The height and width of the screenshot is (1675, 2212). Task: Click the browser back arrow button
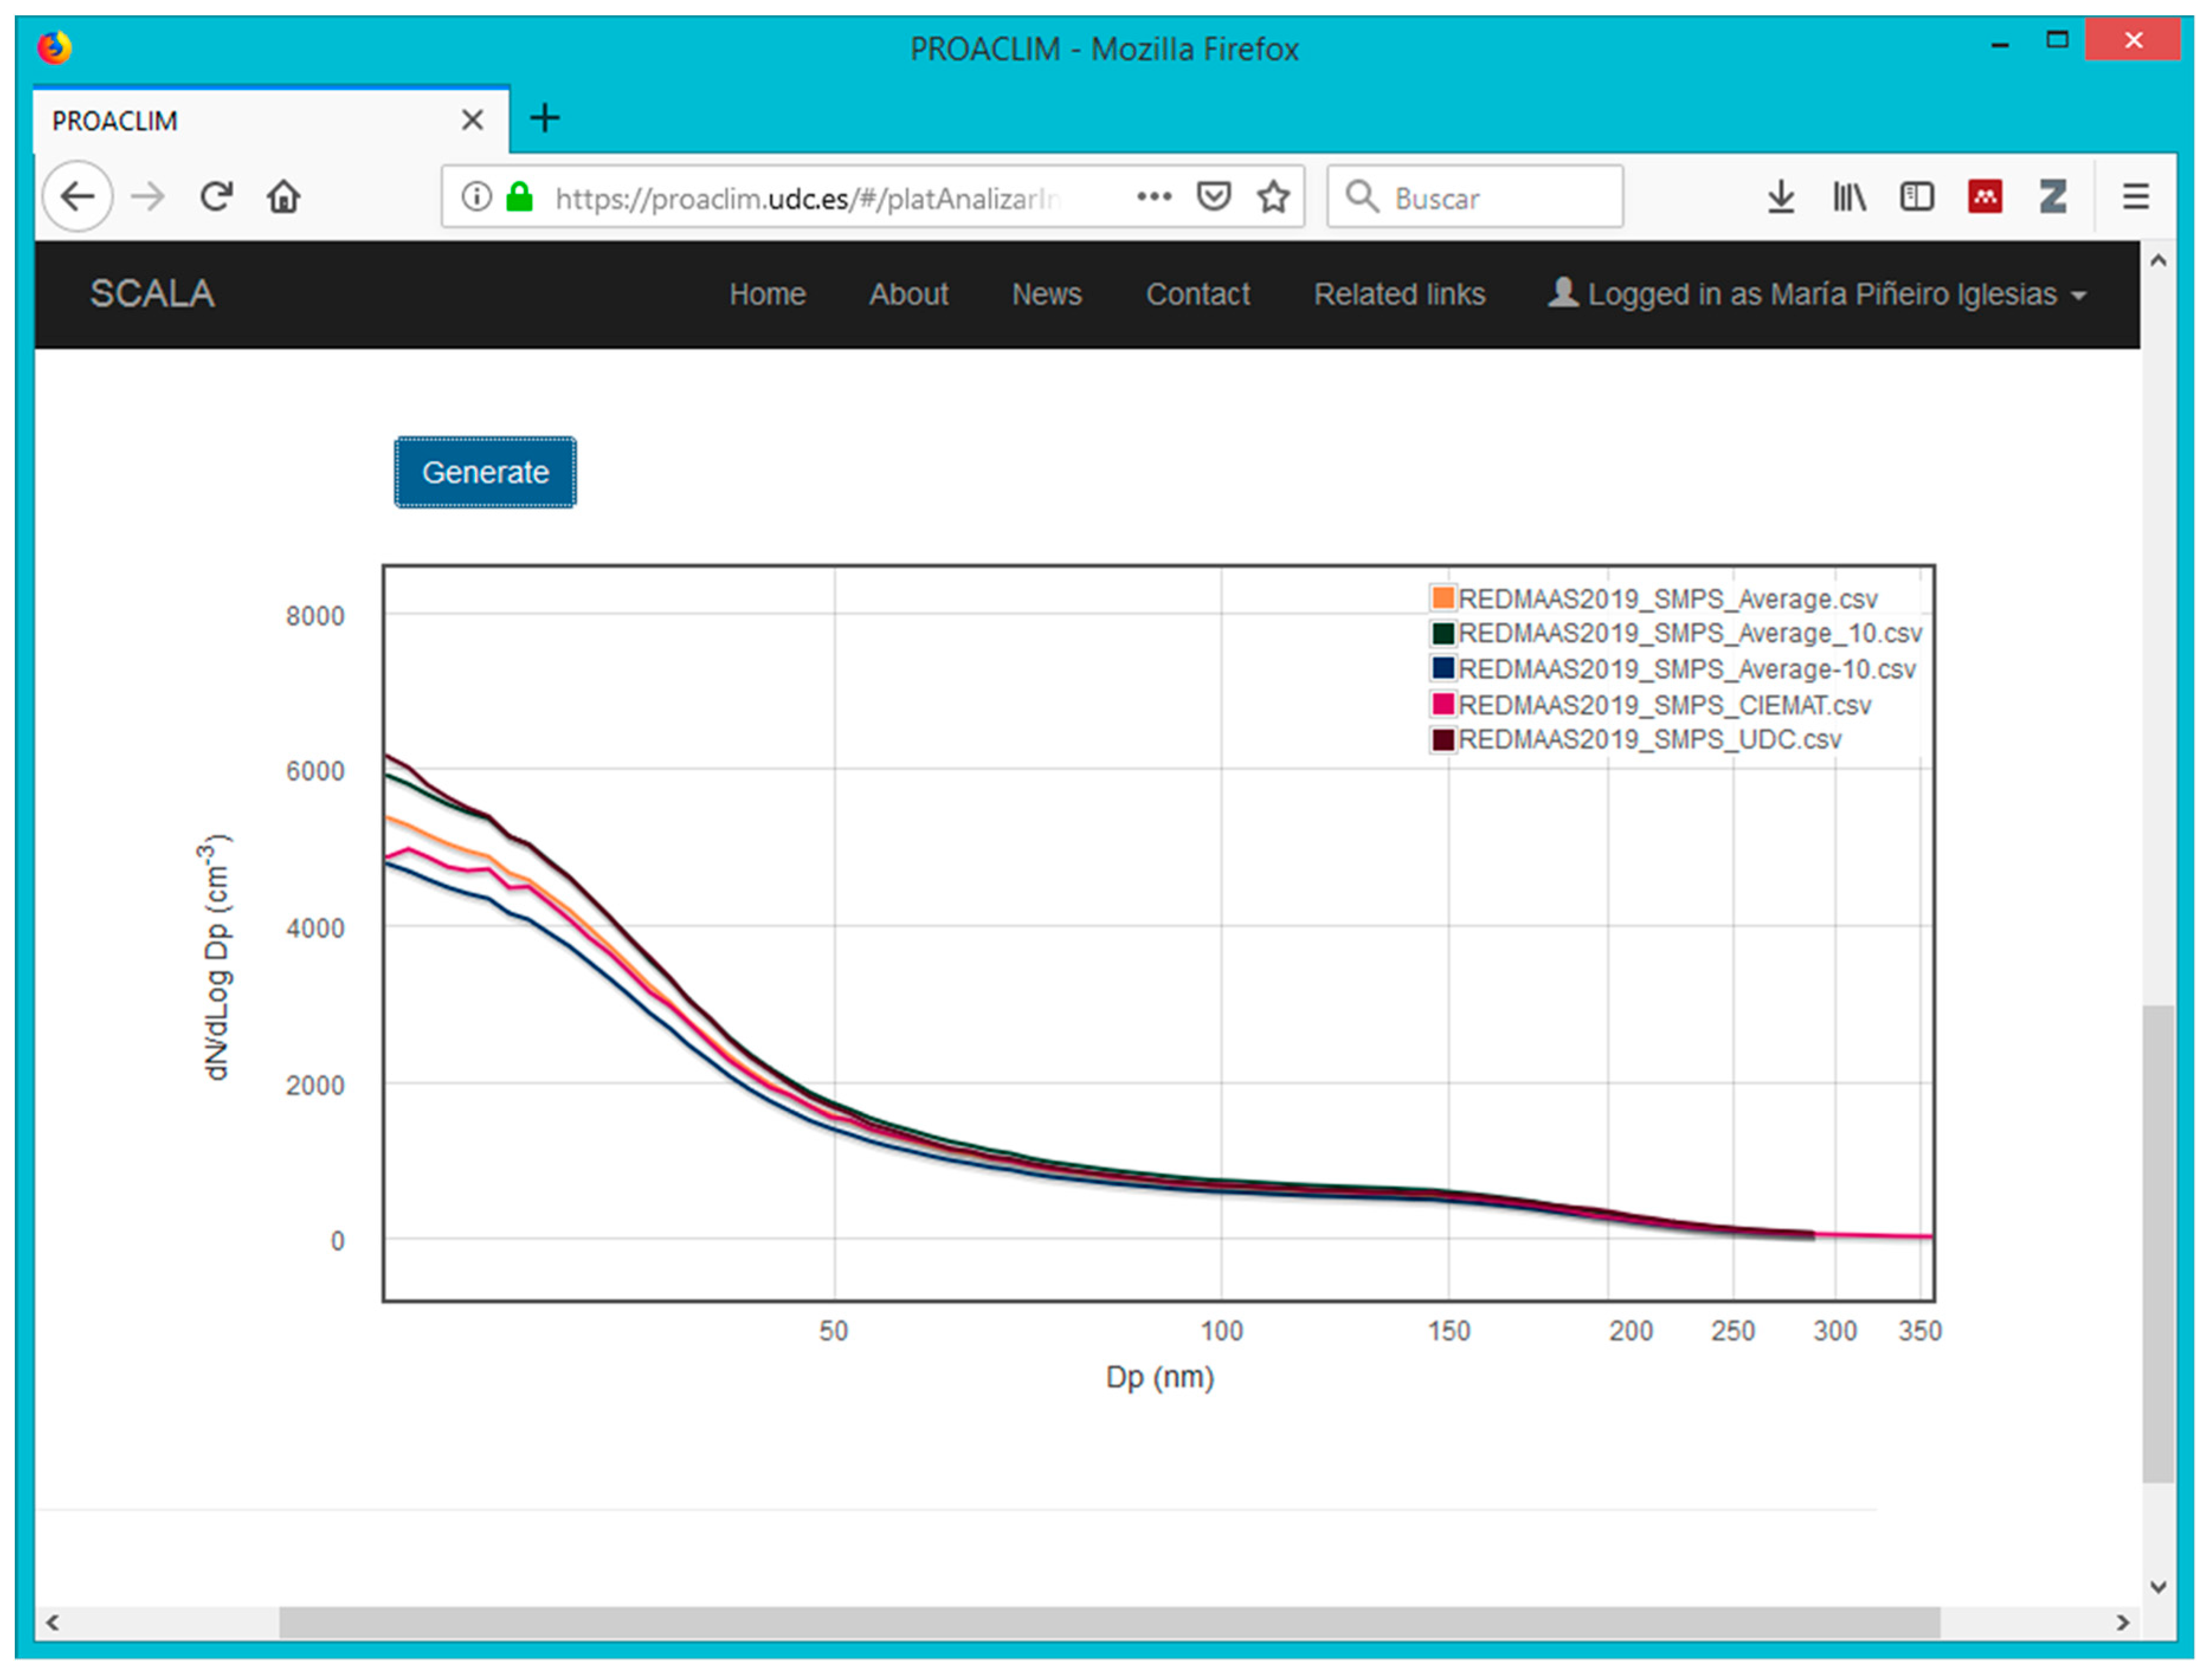(77, 197)
